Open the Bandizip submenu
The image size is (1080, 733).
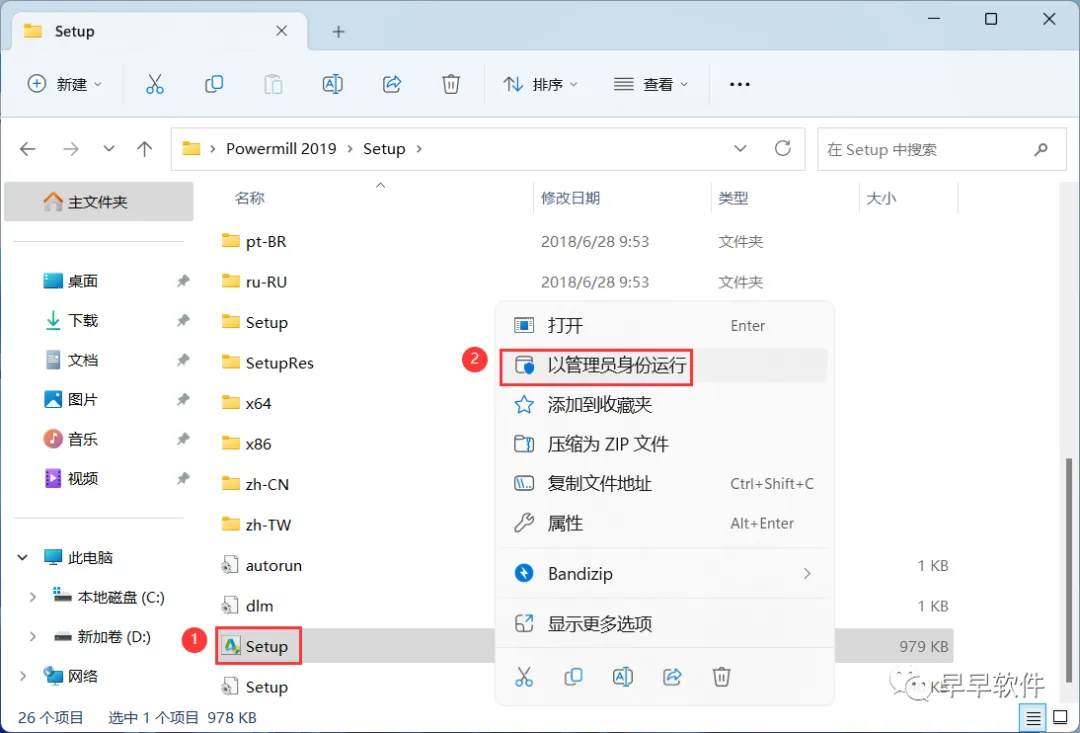click(x=664, y=573)
